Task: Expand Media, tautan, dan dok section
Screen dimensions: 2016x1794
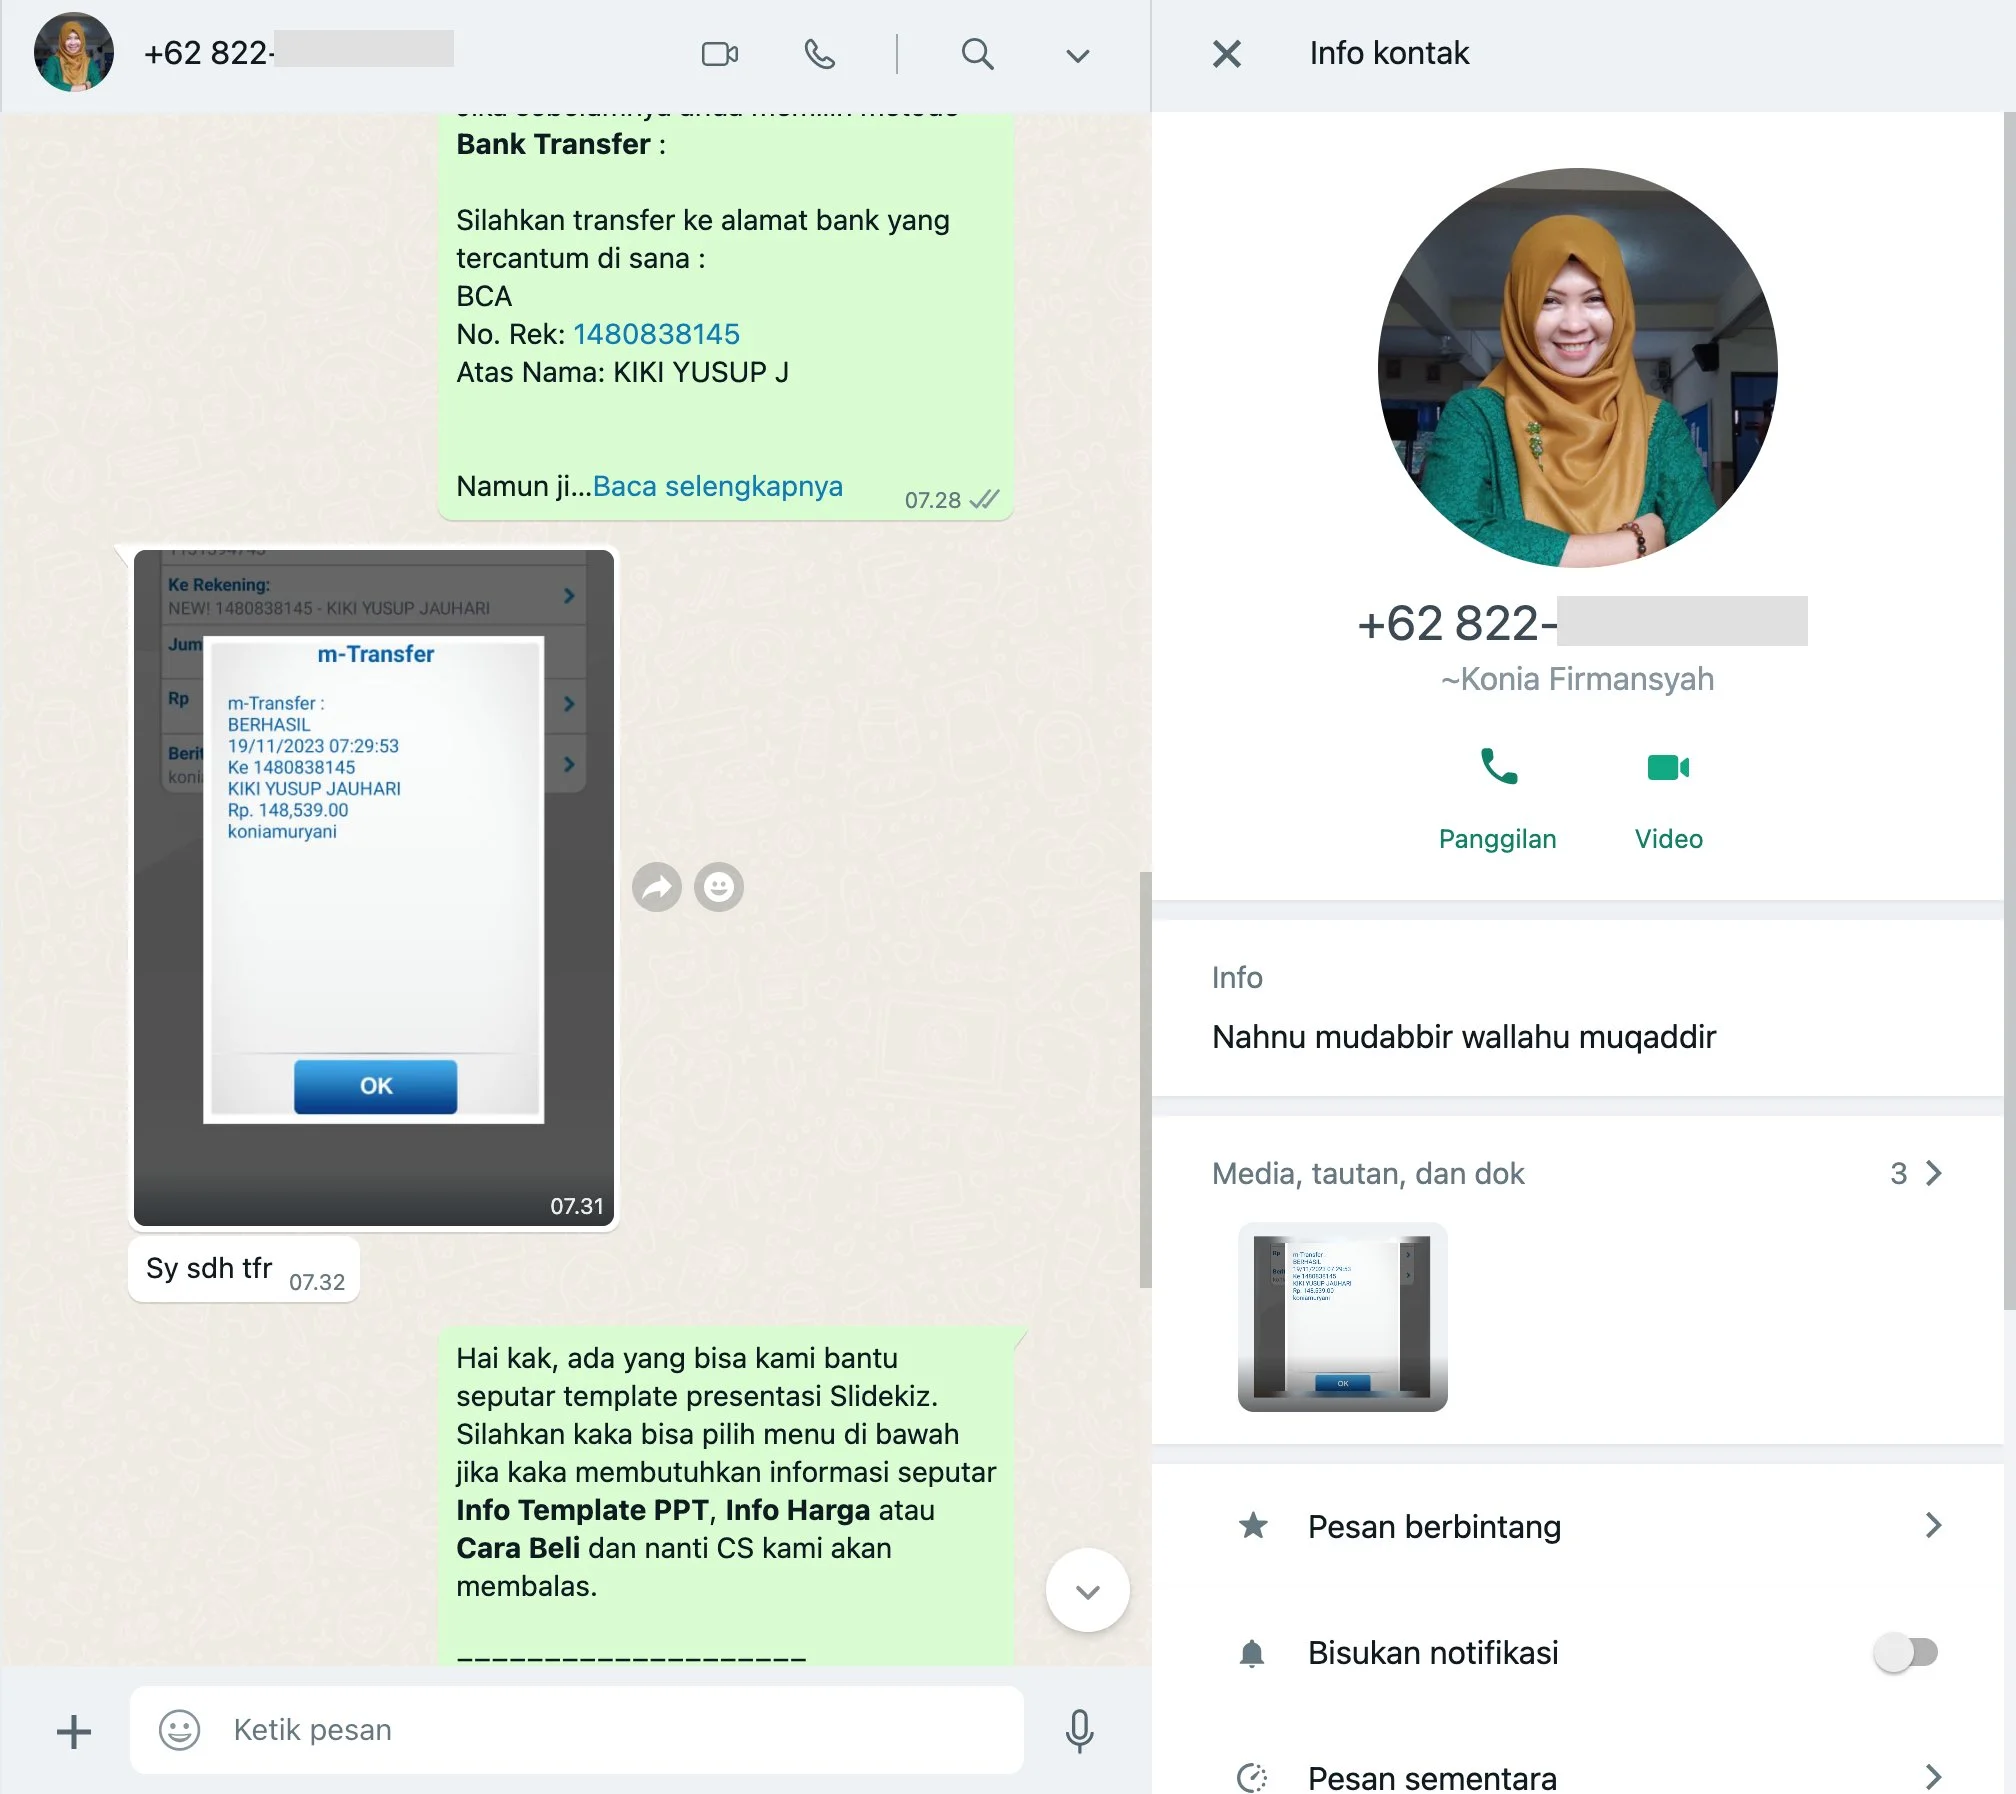Action: (x=1932, y=1173)
